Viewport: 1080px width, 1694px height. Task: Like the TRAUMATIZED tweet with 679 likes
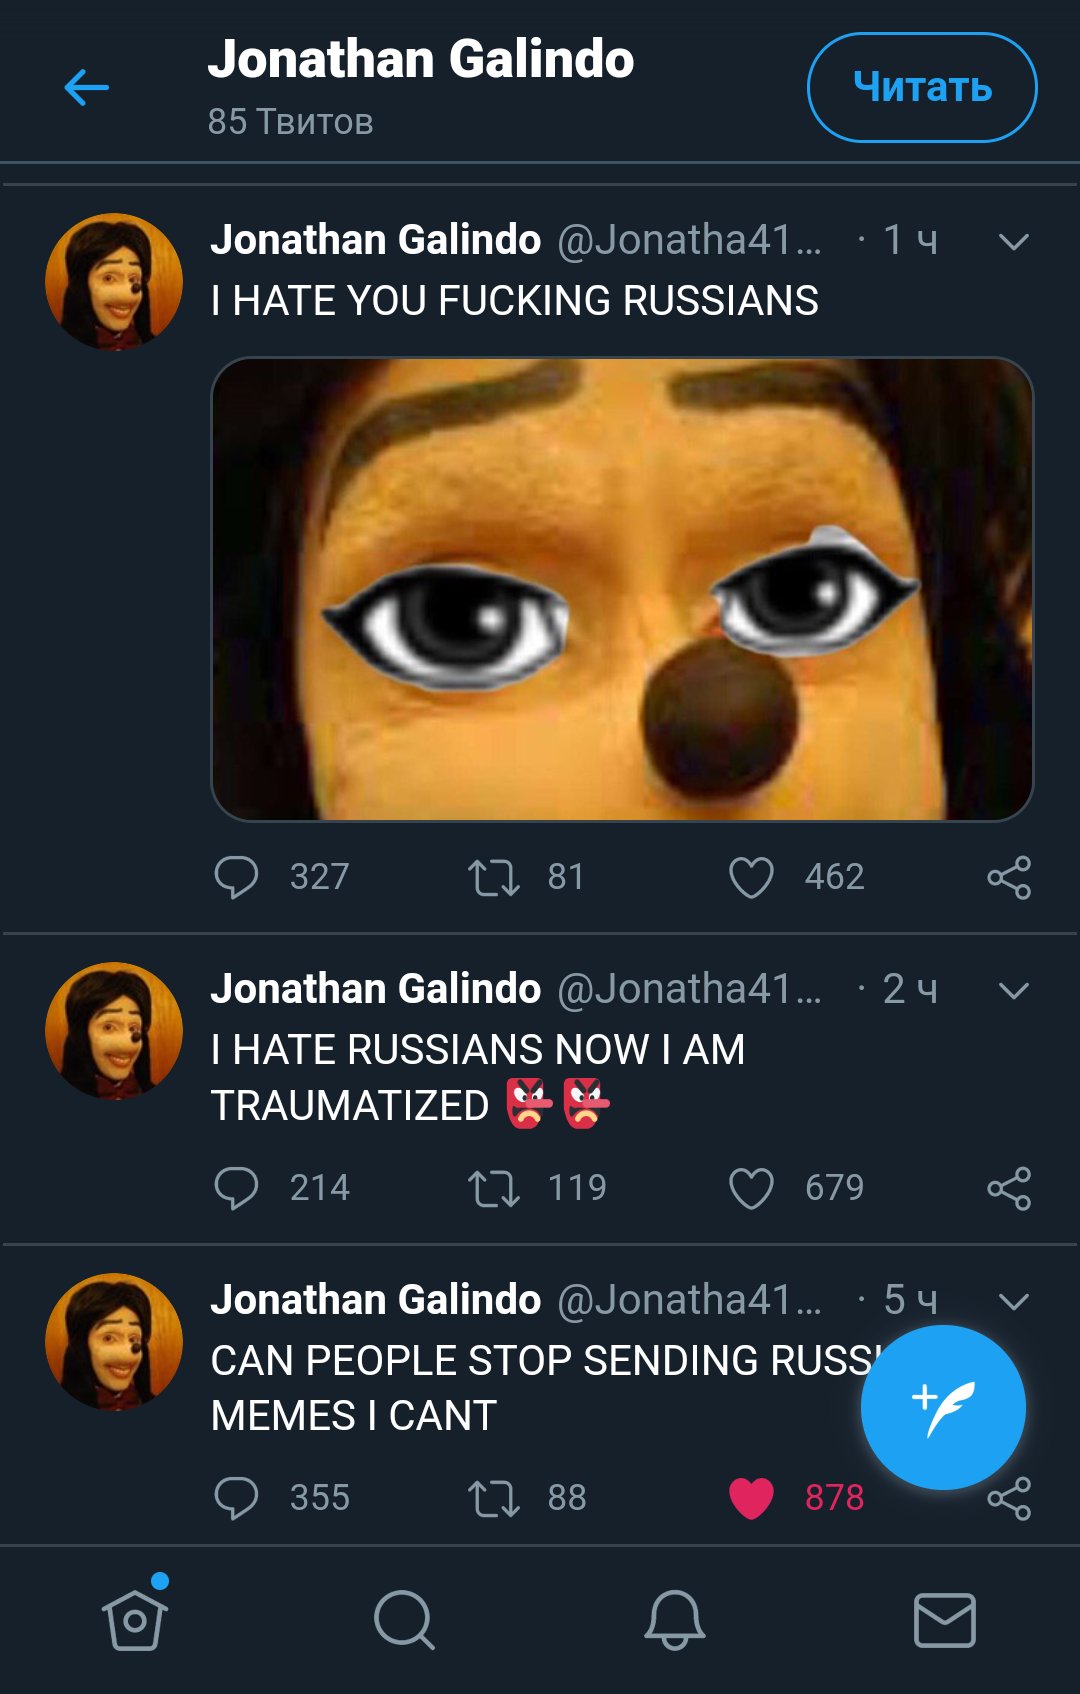(751, 1188)
